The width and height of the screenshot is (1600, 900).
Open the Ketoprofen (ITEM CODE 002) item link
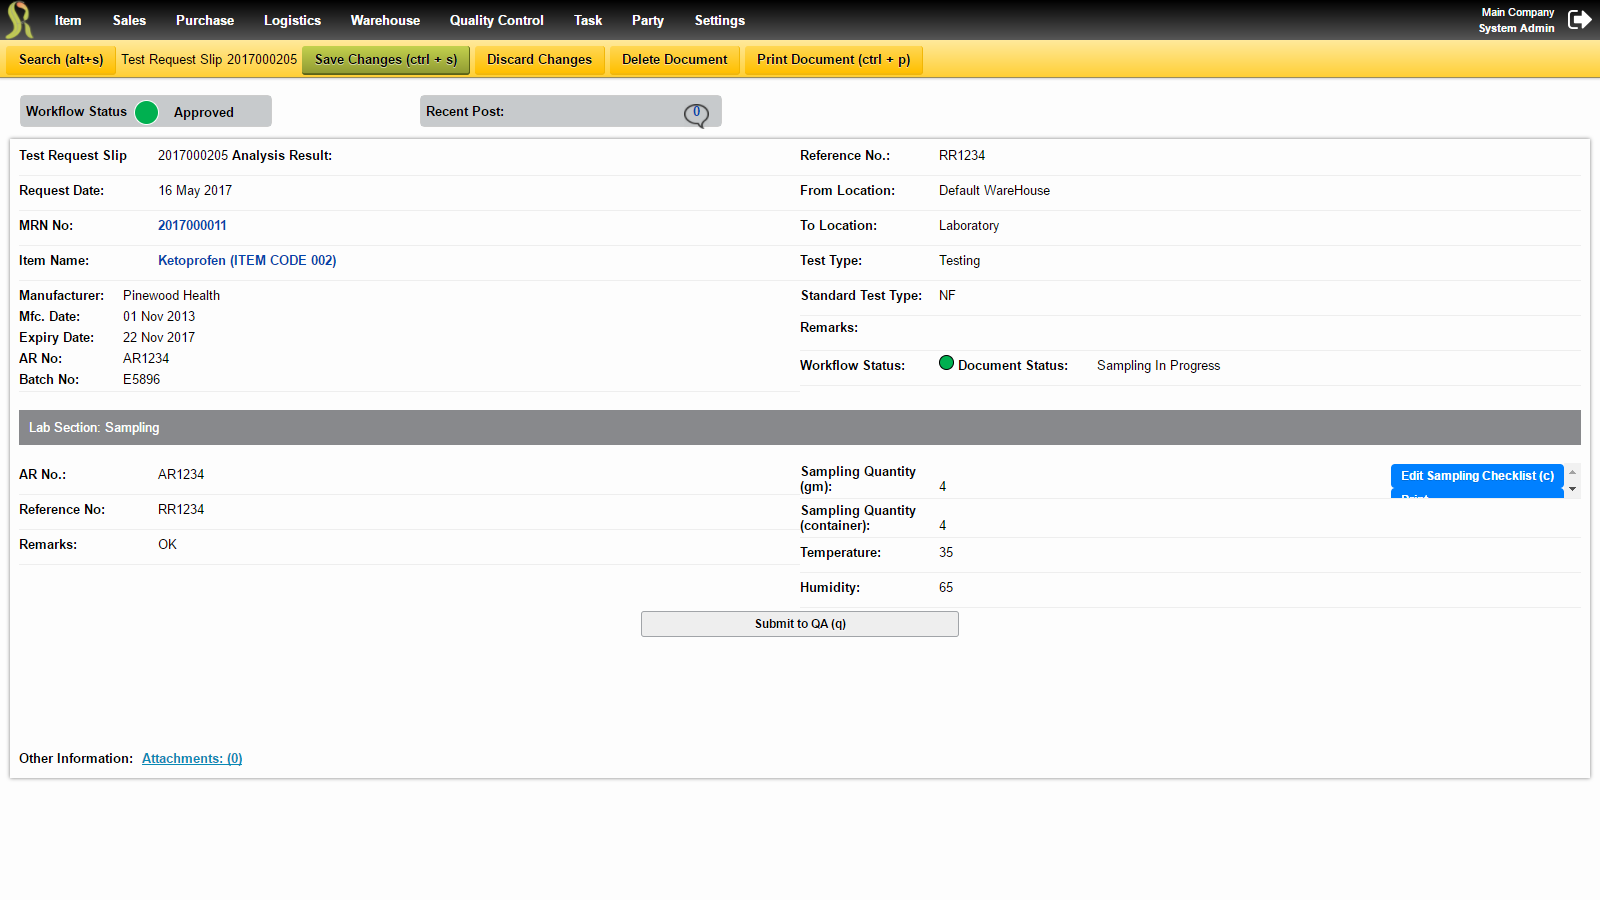(247, 260)
